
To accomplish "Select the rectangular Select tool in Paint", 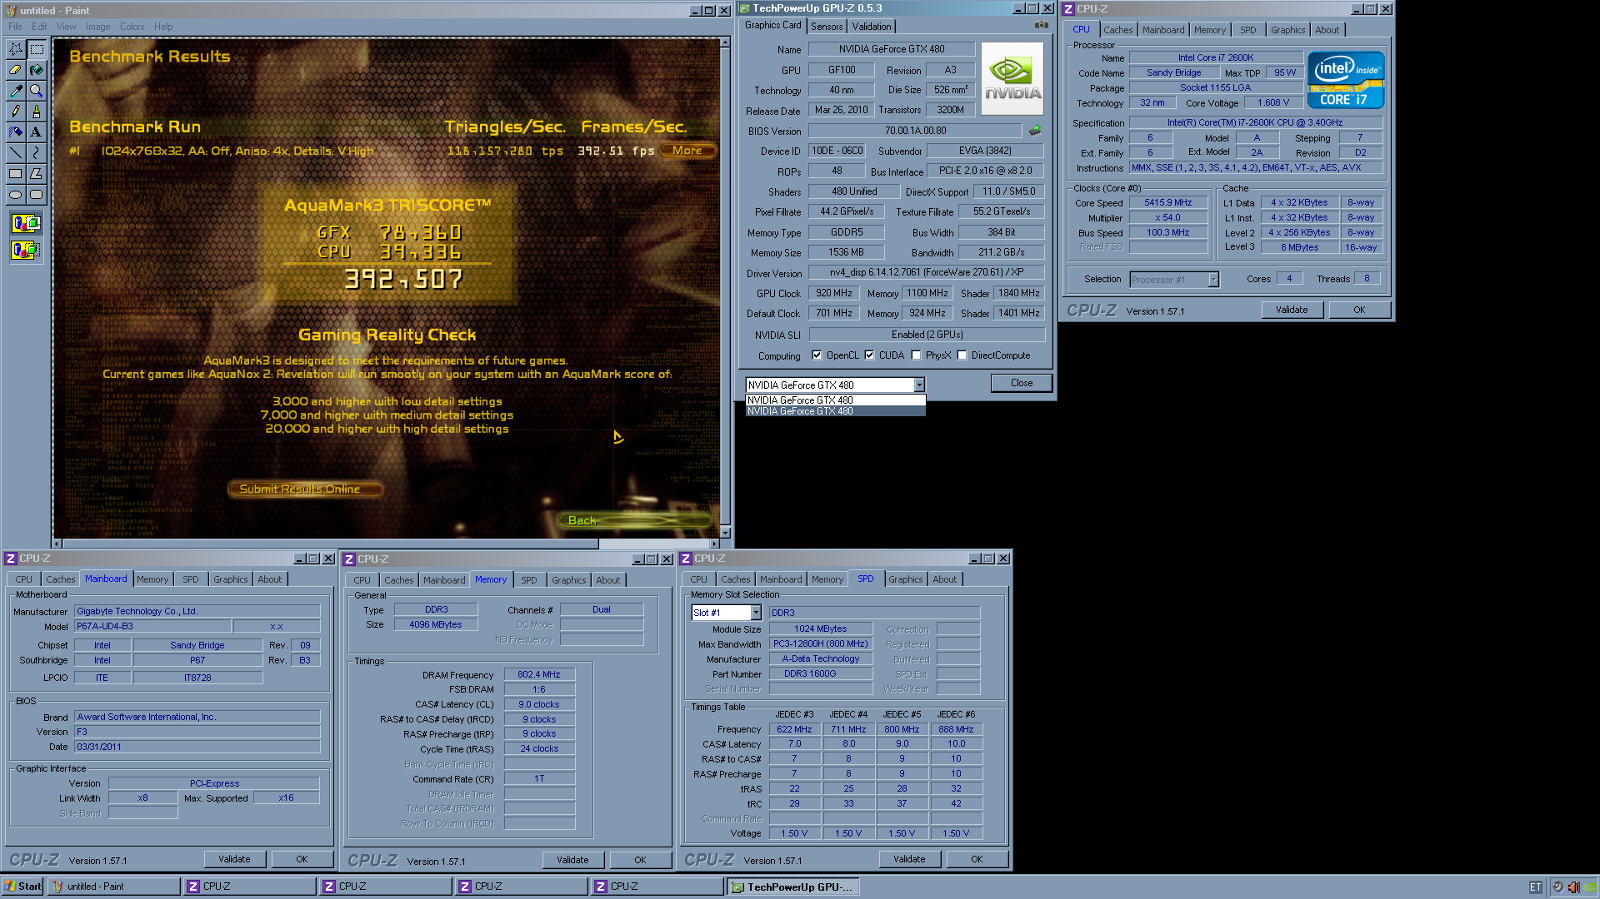I will pos(37,48).
